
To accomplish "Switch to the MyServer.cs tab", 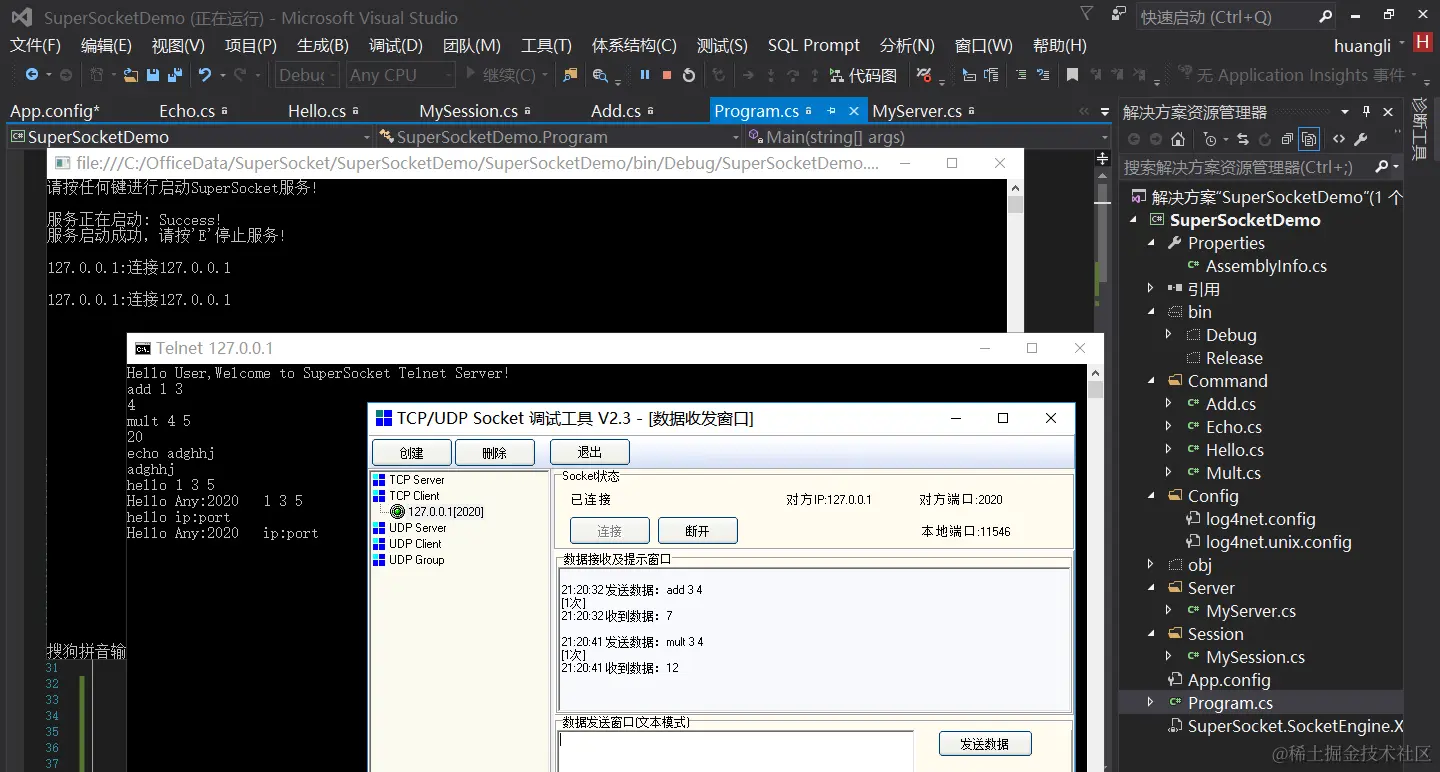I will click(x=917, y=111).
